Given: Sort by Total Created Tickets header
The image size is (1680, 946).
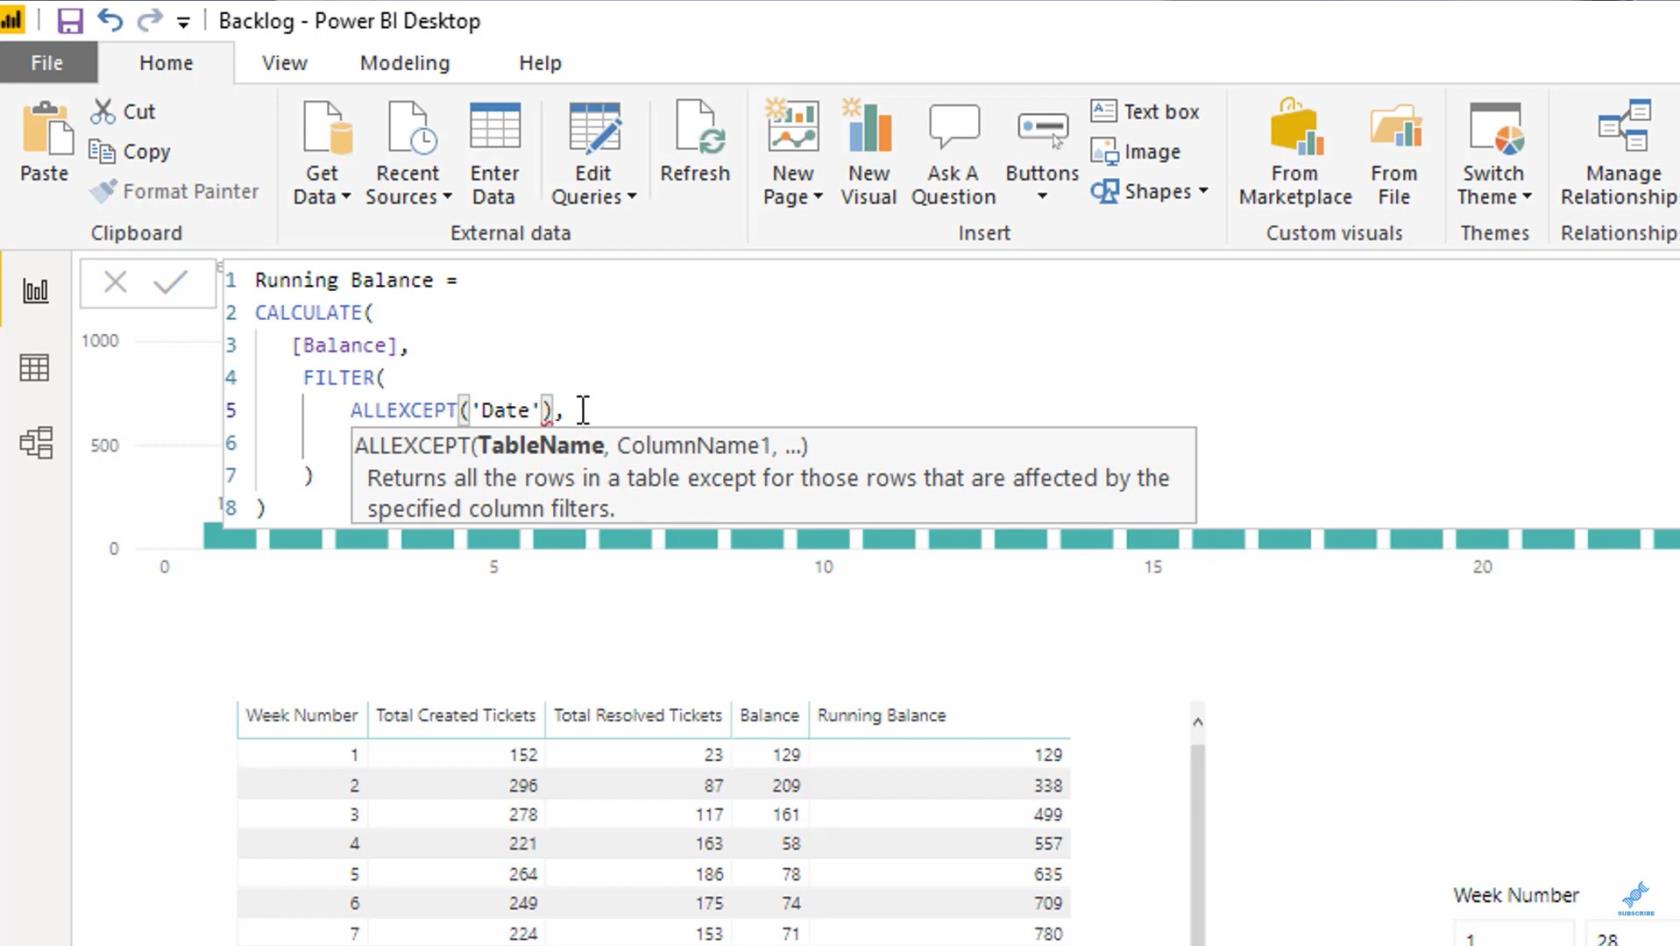Looking at the screenshot, I should click(x=456, y=716).
